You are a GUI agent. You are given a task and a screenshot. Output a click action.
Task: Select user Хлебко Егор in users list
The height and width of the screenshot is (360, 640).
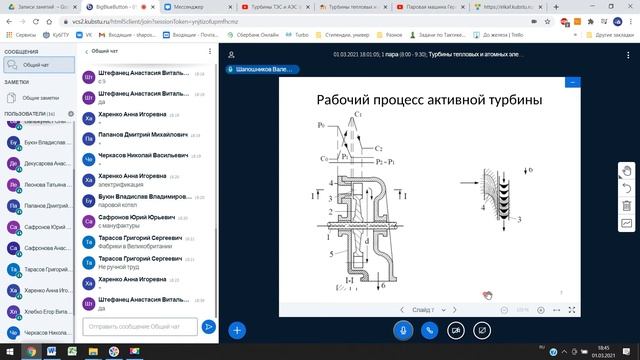(x=39, y=311)
